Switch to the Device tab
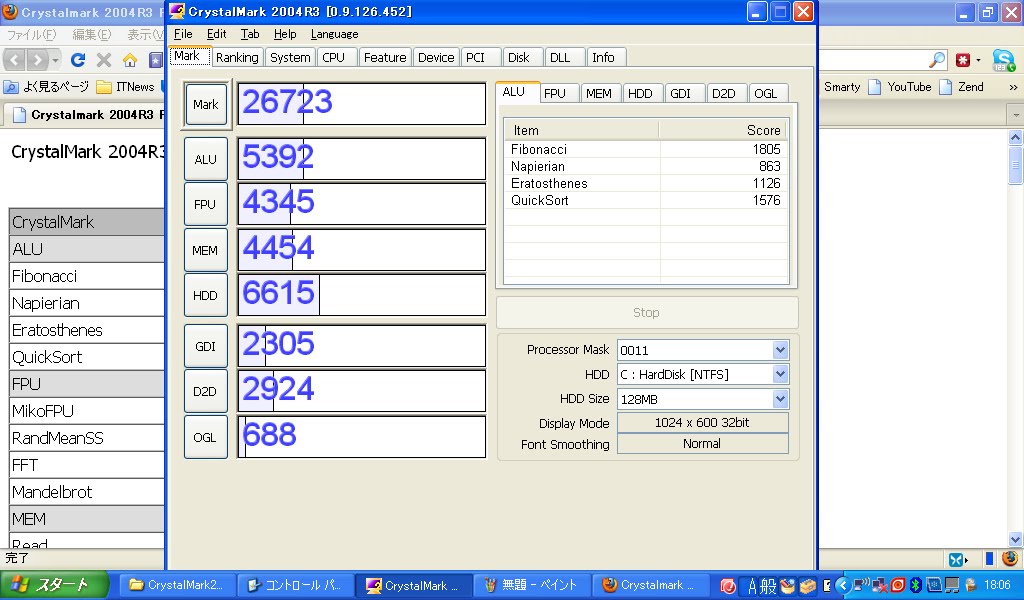1024x600 pixels. (436, 57)
